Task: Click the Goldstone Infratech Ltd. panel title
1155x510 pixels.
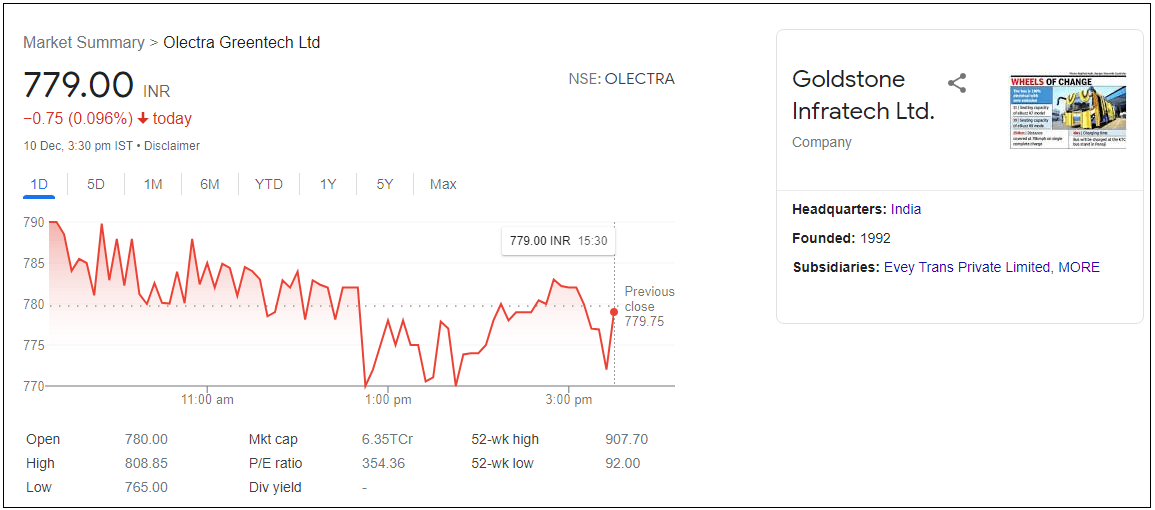Action: click(863, 95)
